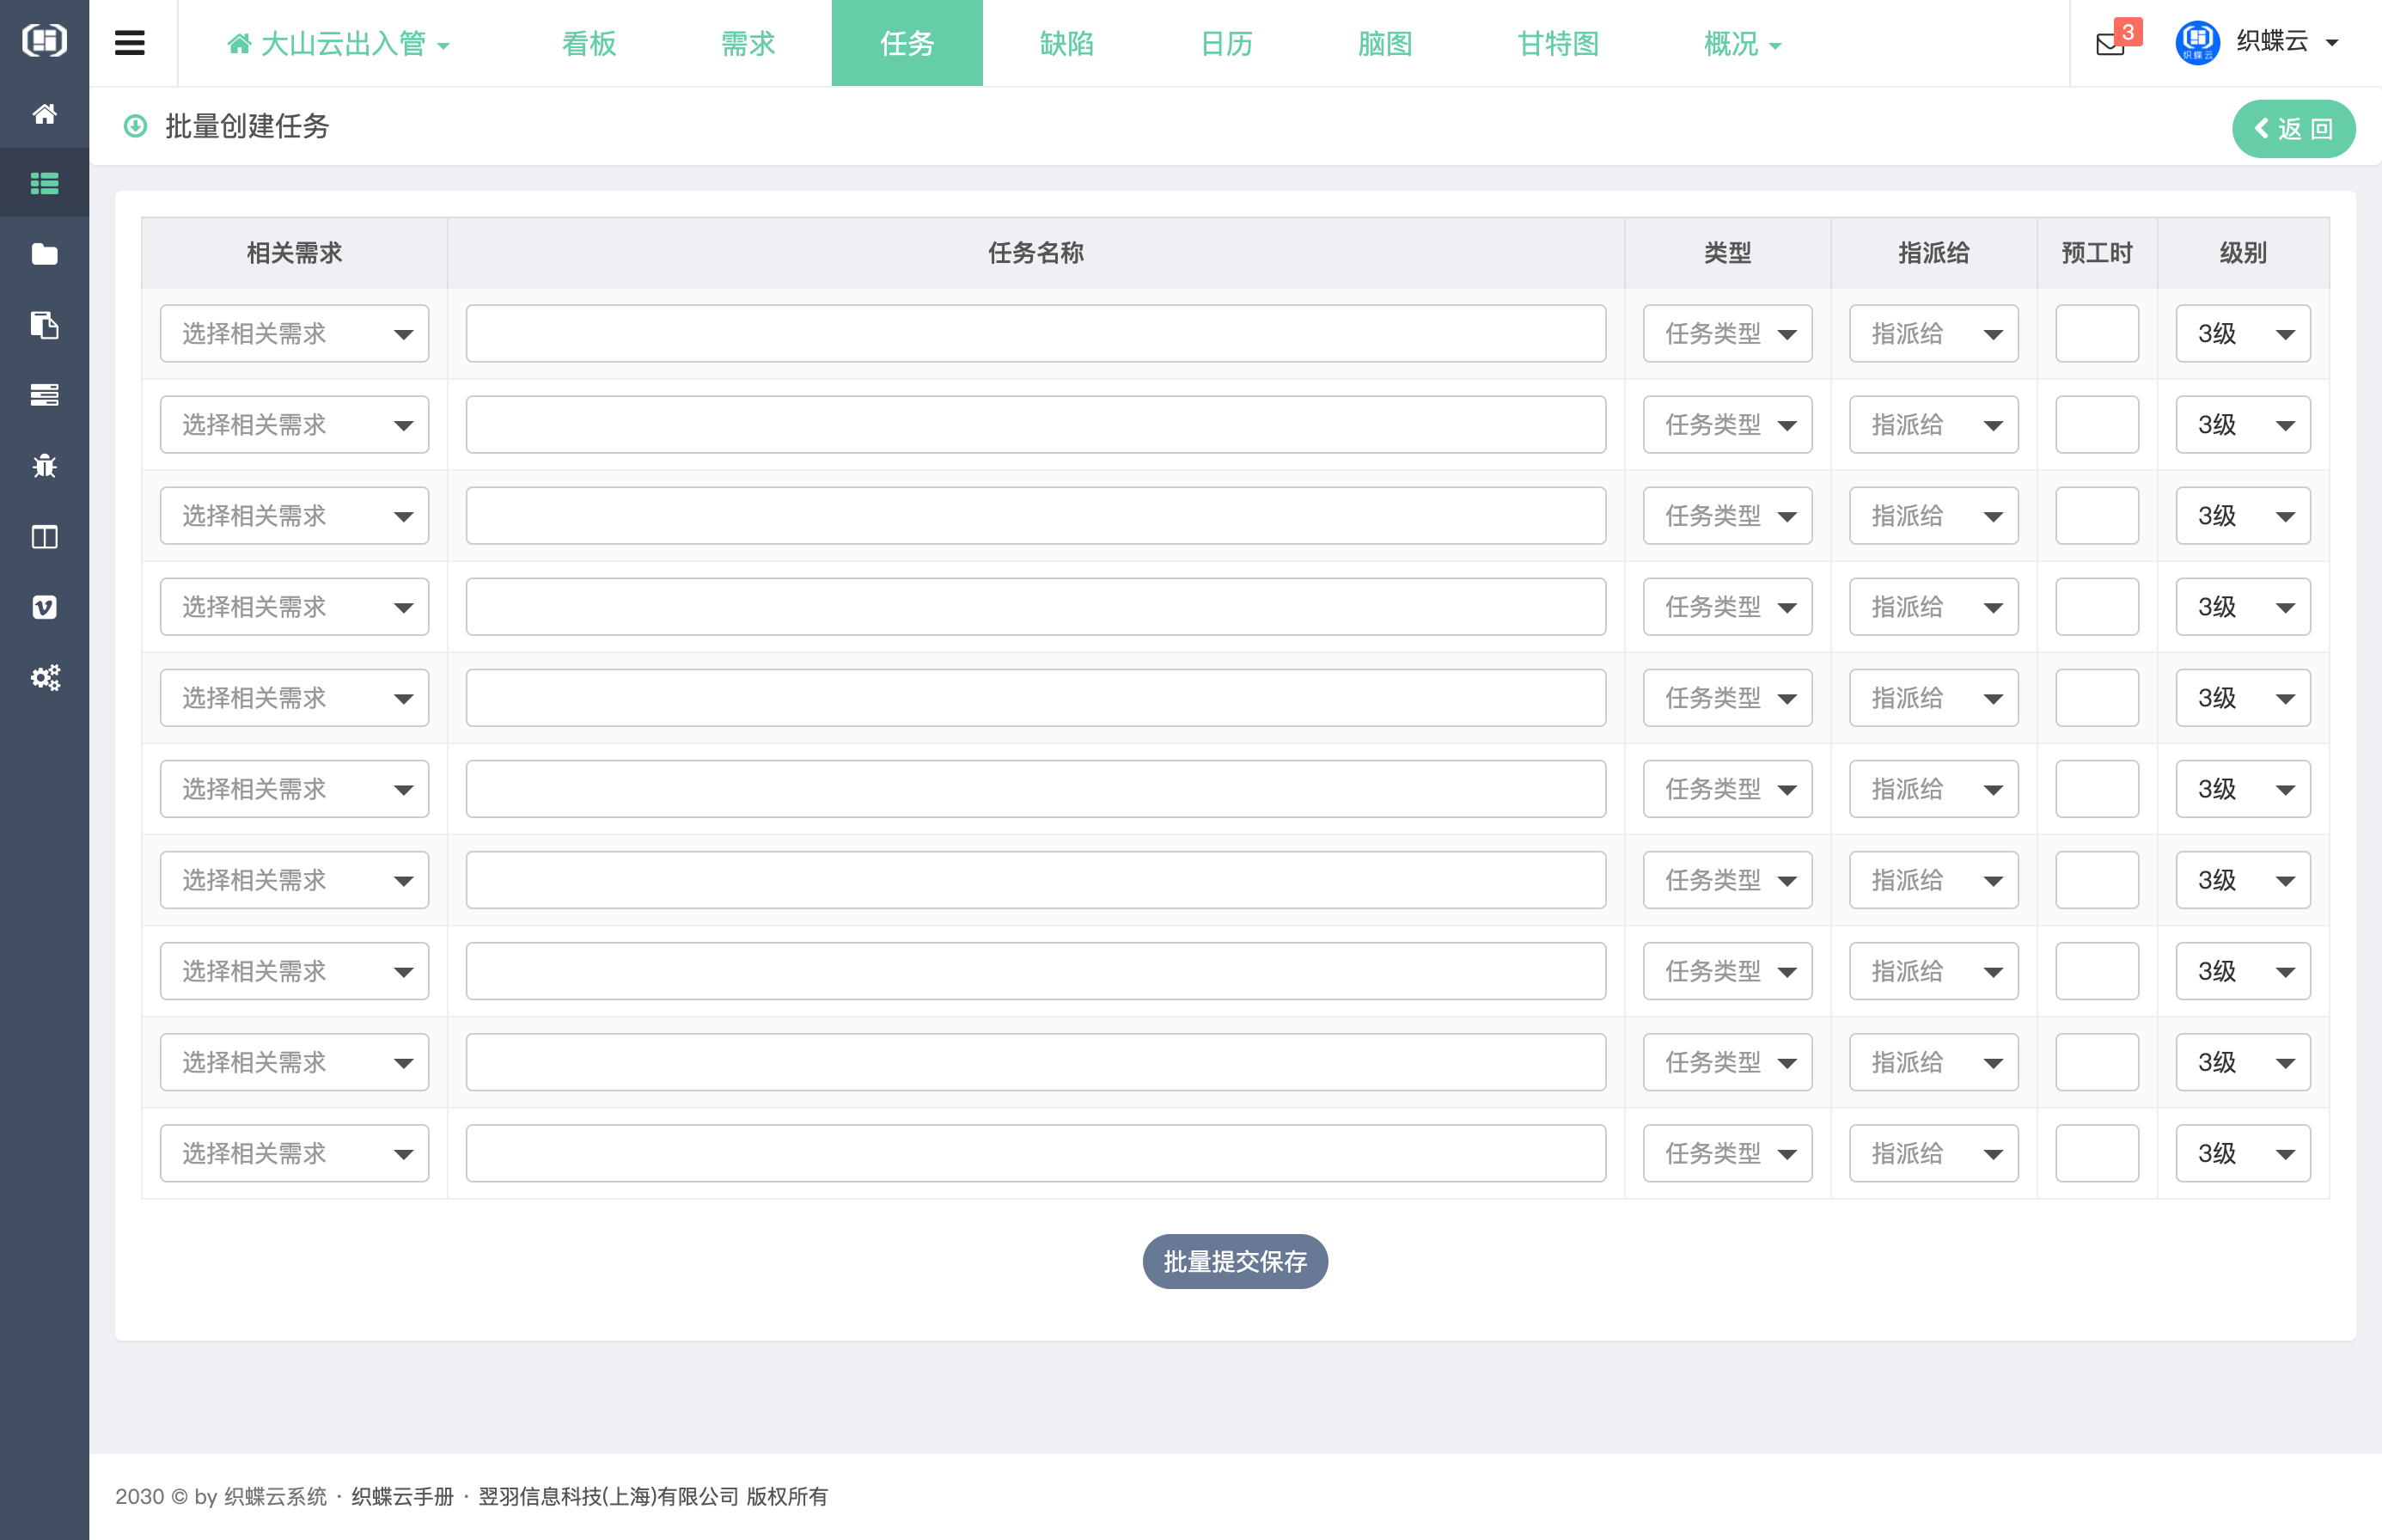Screen dimensions: 2382x1540
Task: Click the copy documents icon in sidebar
Action: coord(44,325)
